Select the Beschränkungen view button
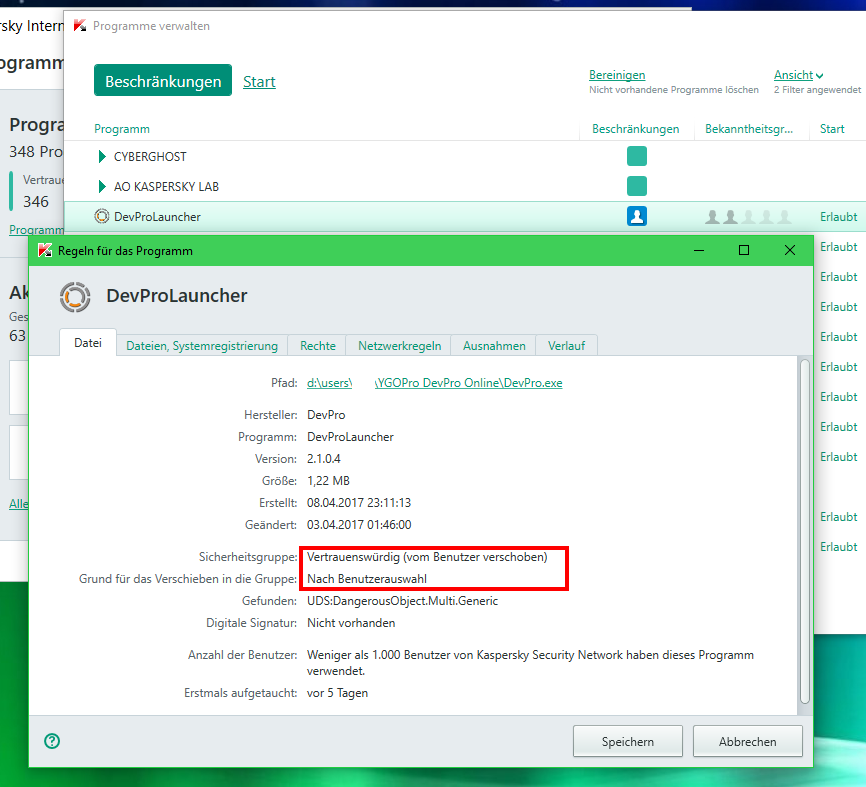This screenshot has width=866, height=787. coord(163,81)
